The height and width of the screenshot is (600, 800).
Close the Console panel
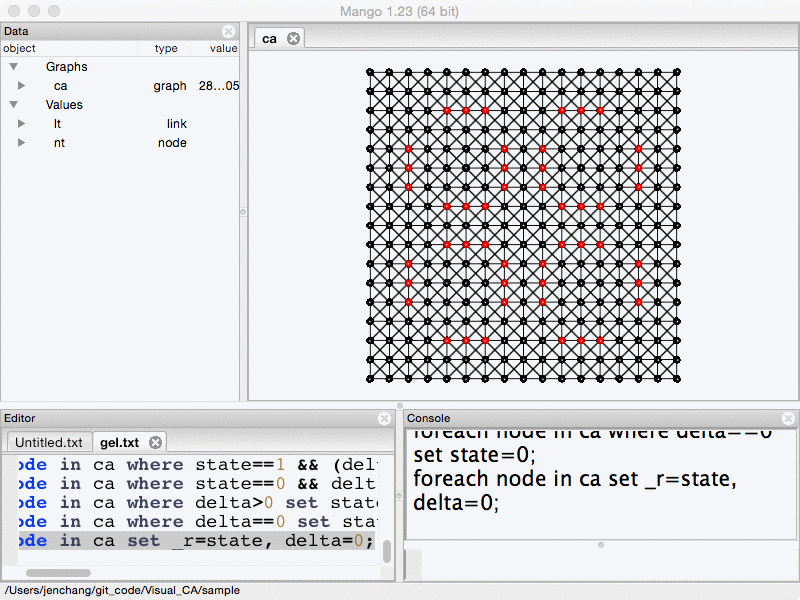(789, 418)
